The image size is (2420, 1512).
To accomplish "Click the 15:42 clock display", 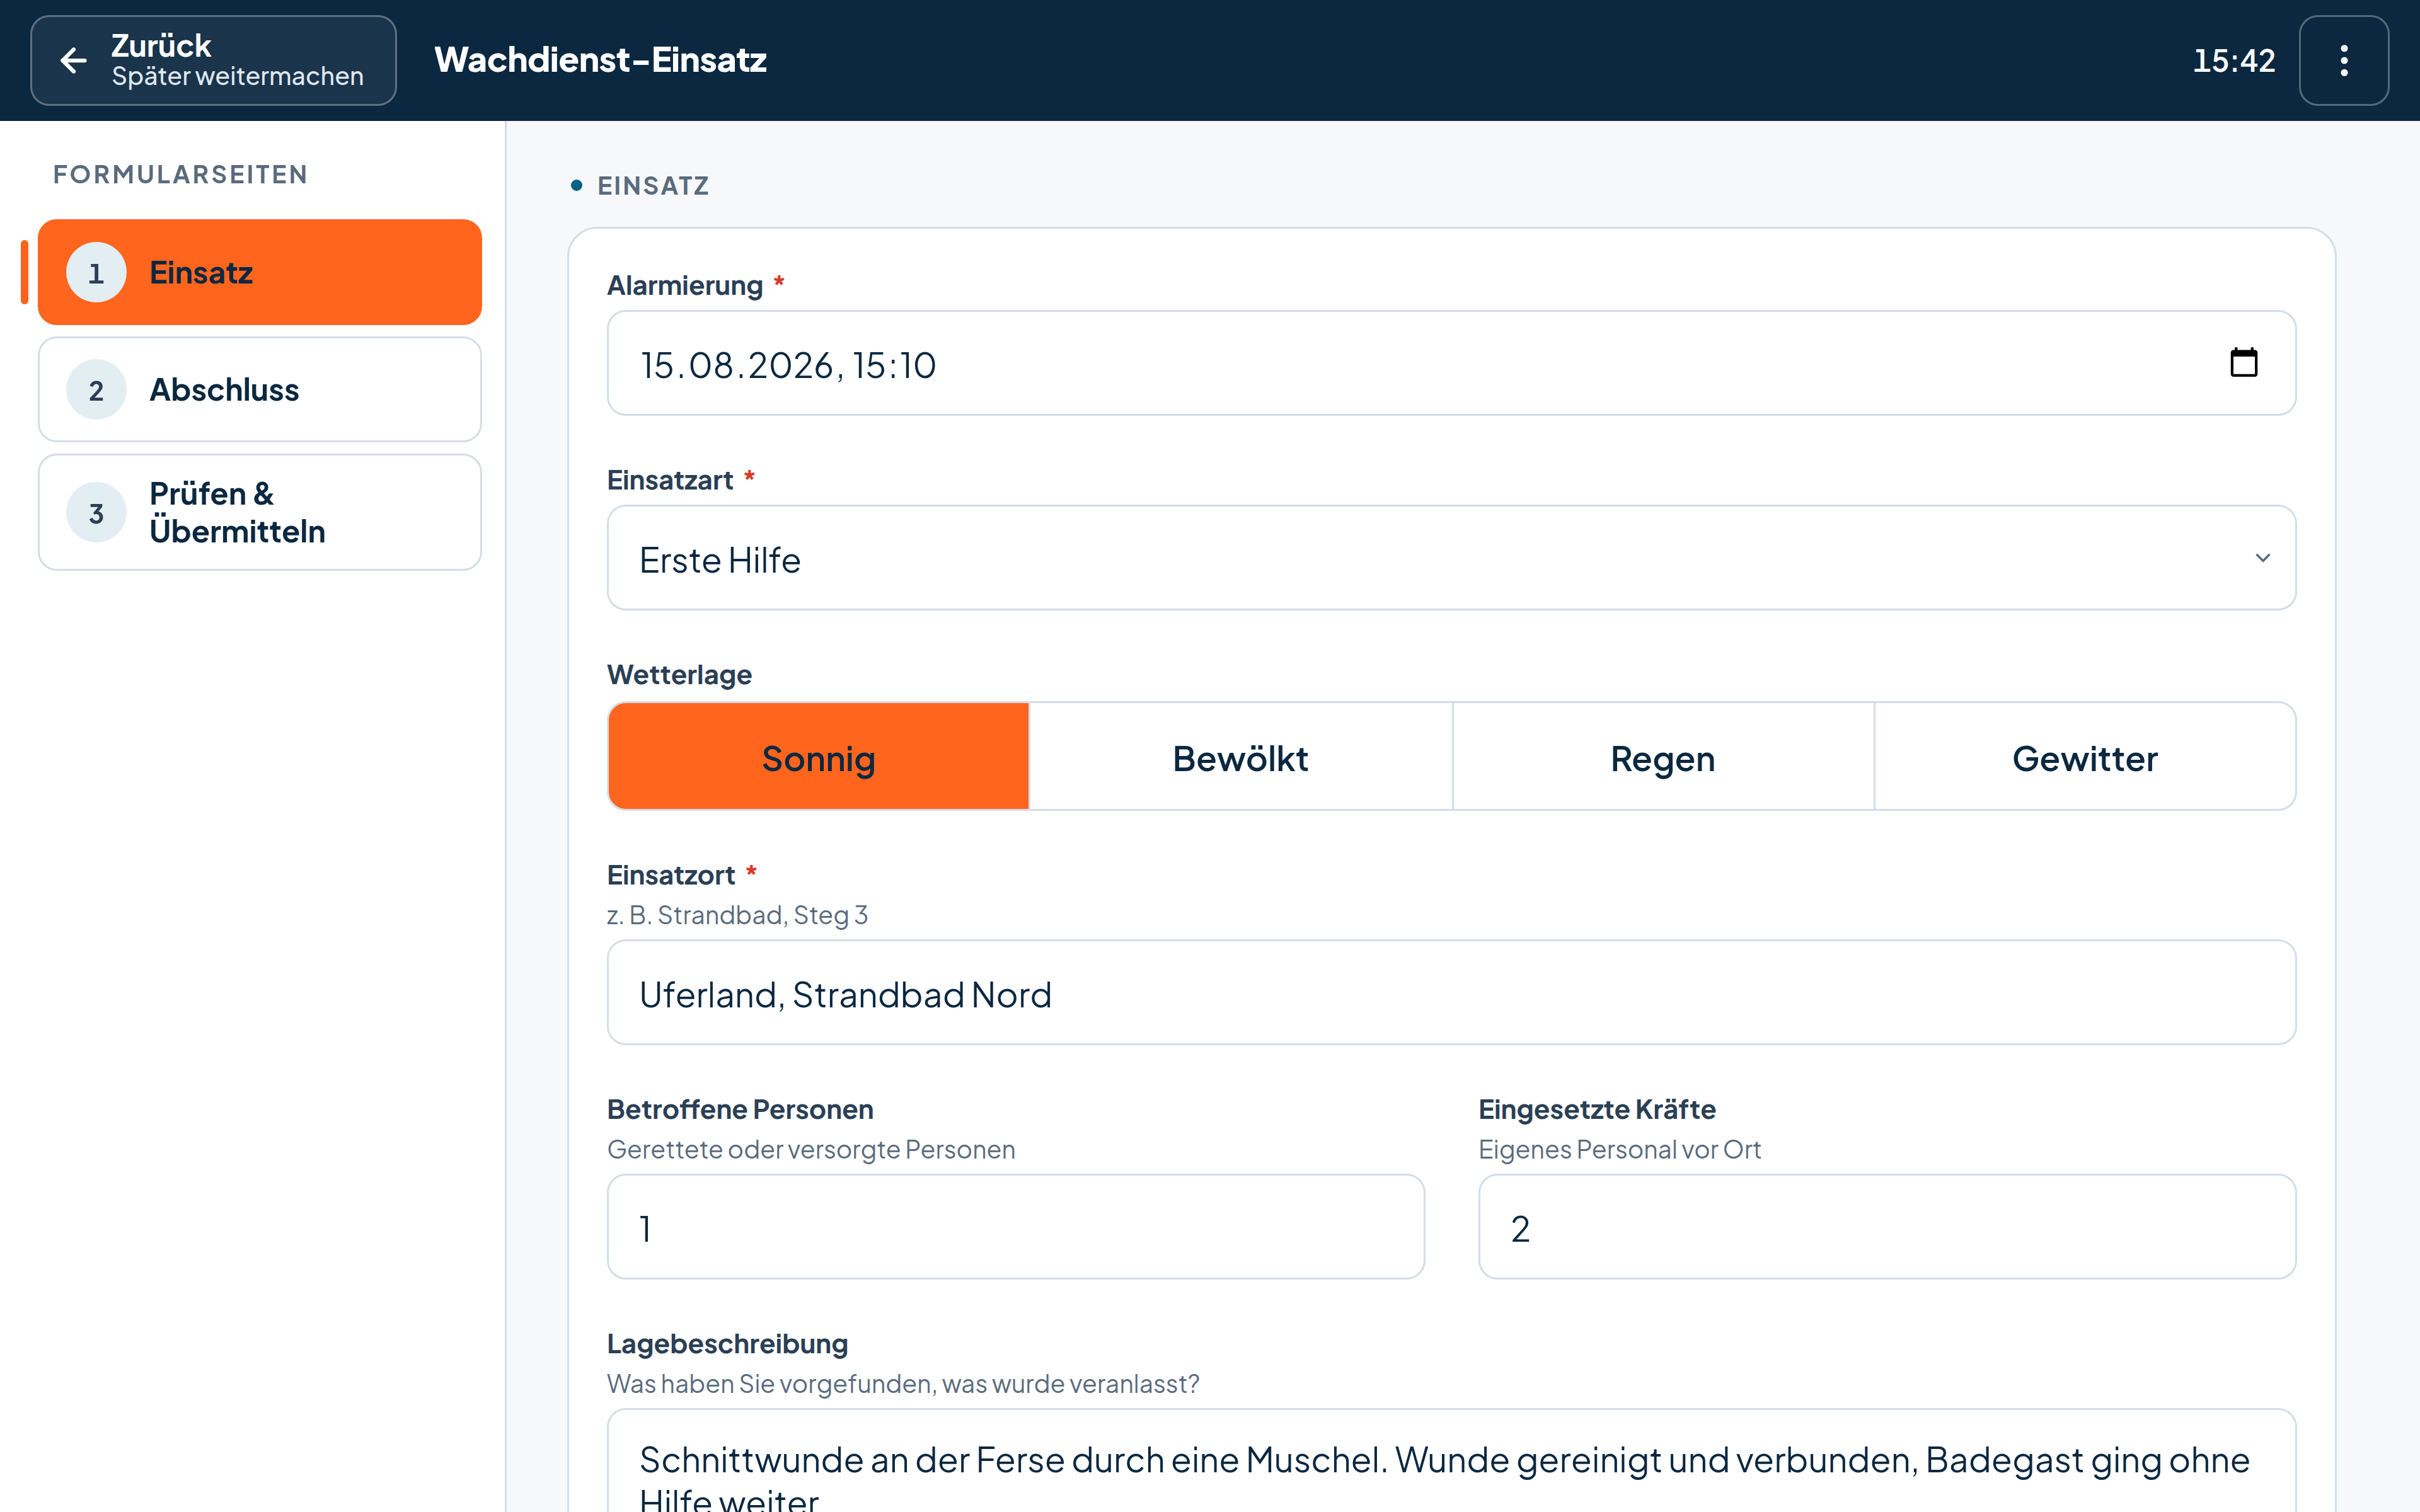I will (2233, 61).
